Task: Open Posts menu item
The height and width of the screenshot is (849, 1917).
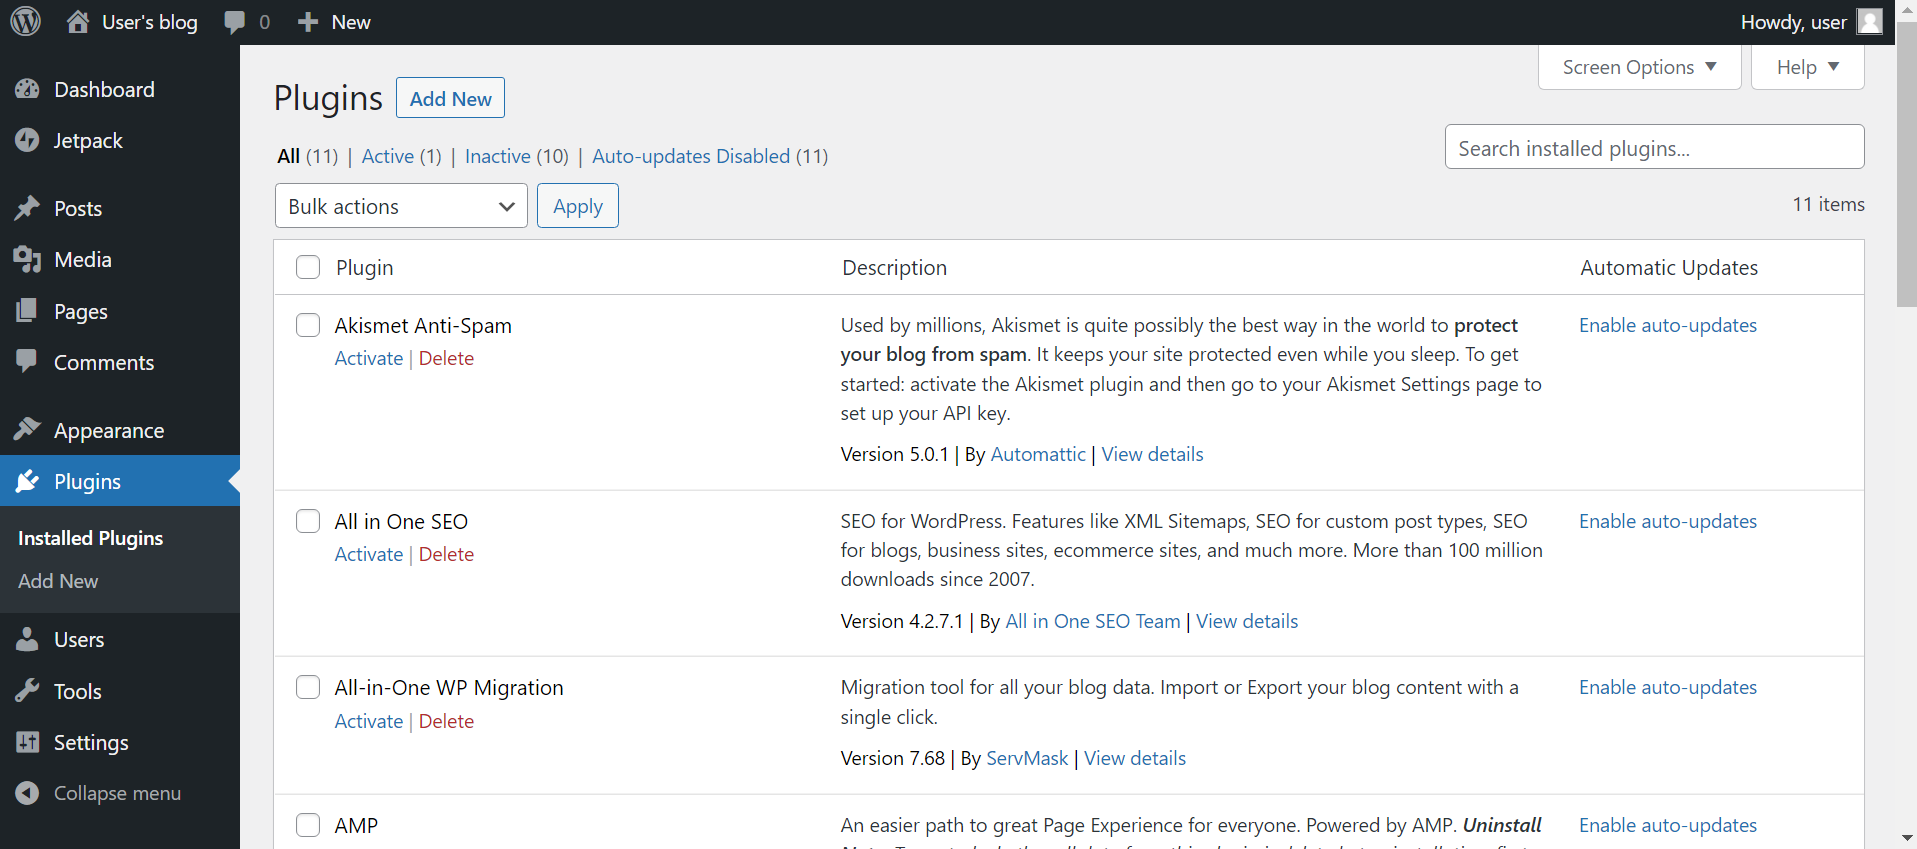Action: pos(120,208)
